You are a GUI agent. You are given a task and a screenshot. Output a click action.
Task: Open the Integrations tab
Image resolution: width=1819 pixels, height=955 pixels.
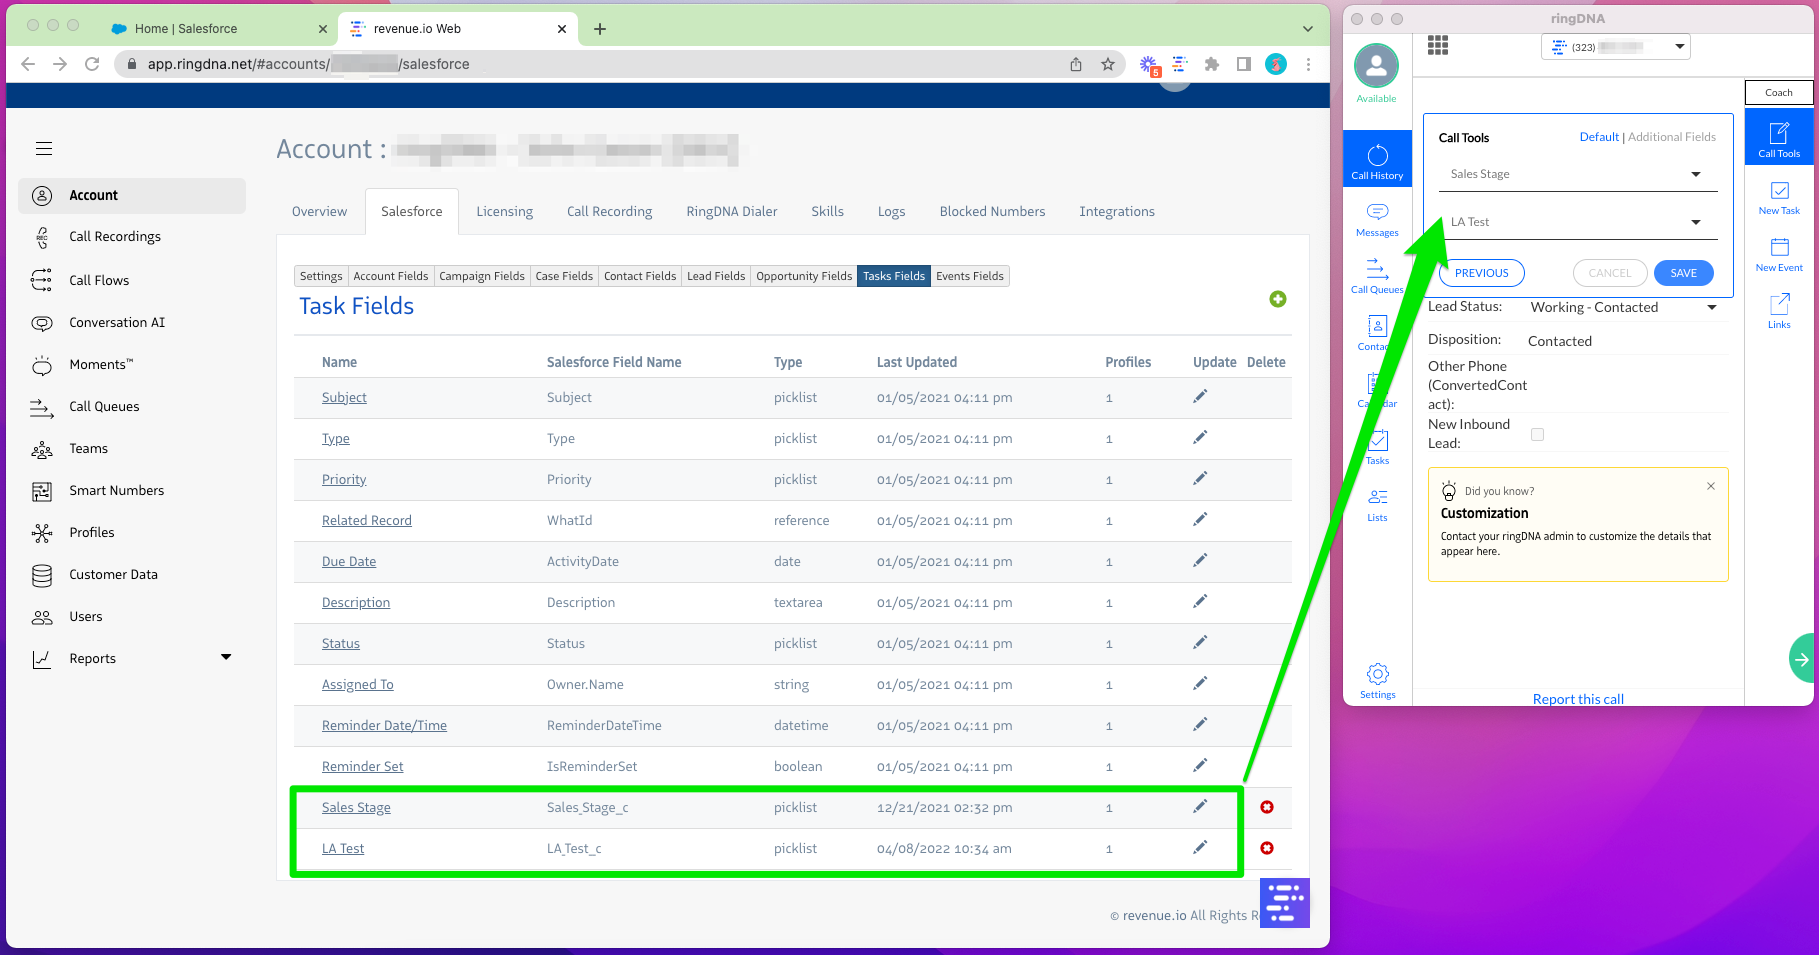point(1116,211)
